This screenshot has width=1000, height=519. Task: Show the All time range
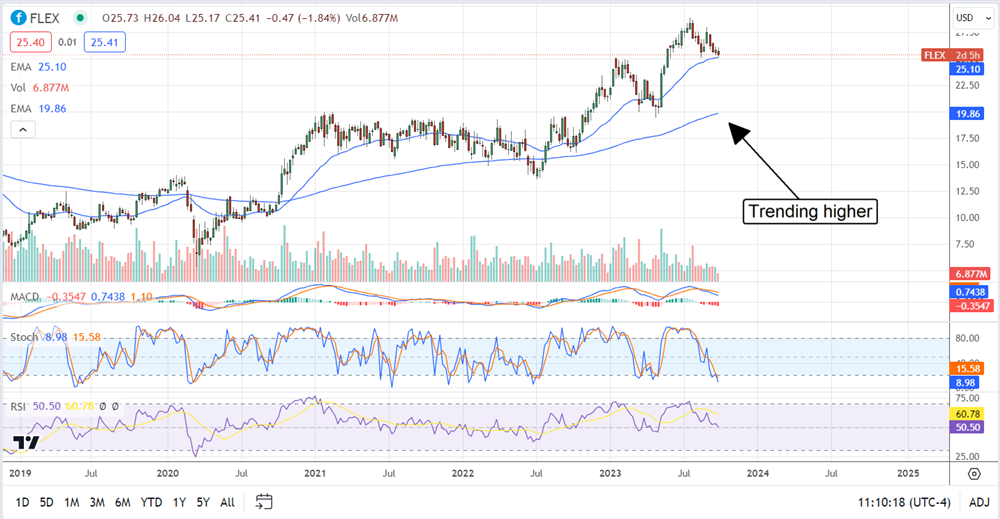[x=227, y=501]
